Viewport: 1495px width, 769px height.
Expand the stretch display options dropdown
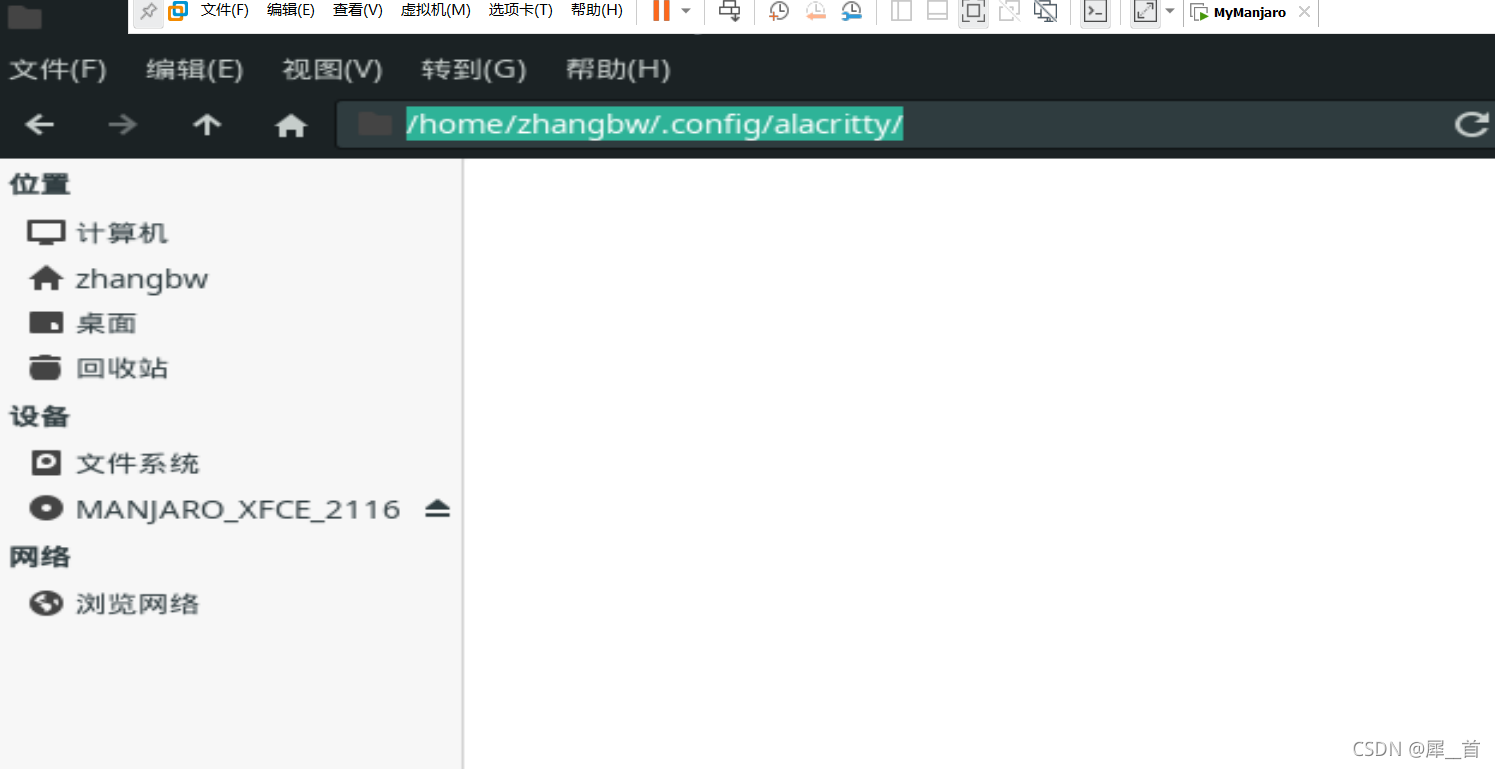click(x=1169, y=11)
